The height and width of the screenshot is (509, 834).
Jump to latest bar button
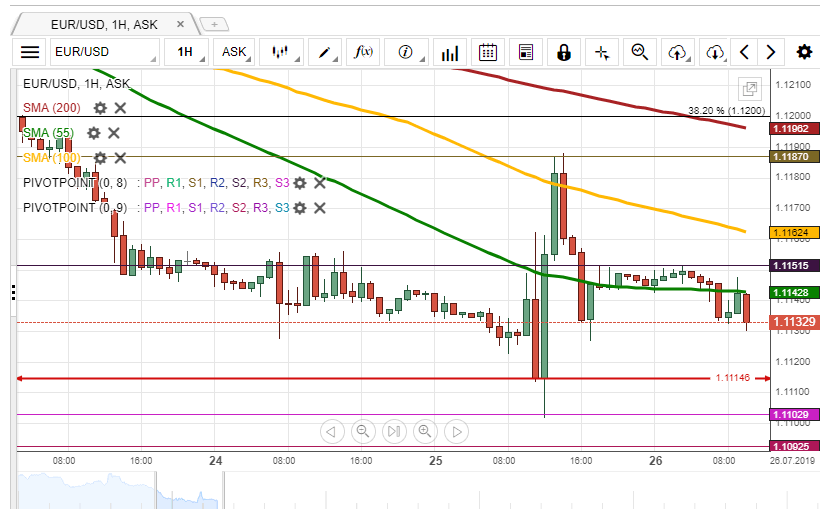(394, 431)
